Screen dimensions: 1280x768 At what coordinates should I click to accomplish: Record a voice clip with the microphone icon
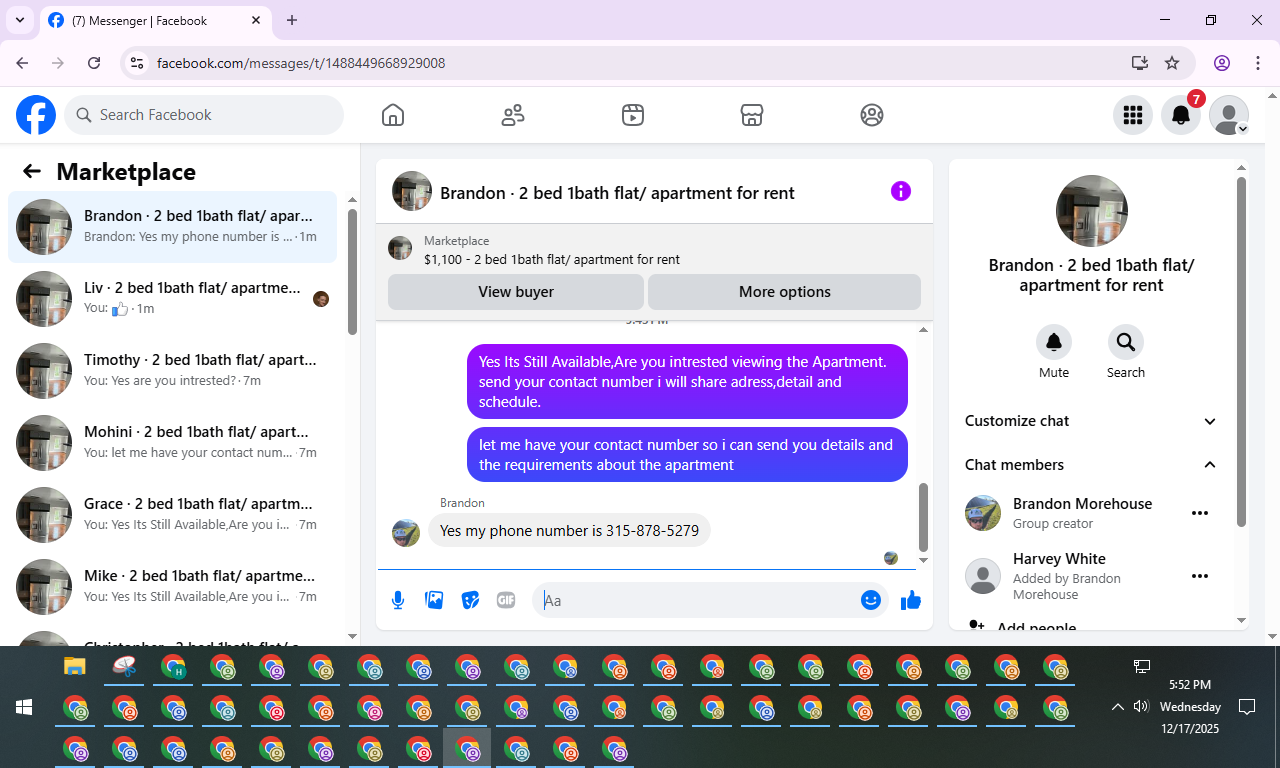(x=398, y=600)
